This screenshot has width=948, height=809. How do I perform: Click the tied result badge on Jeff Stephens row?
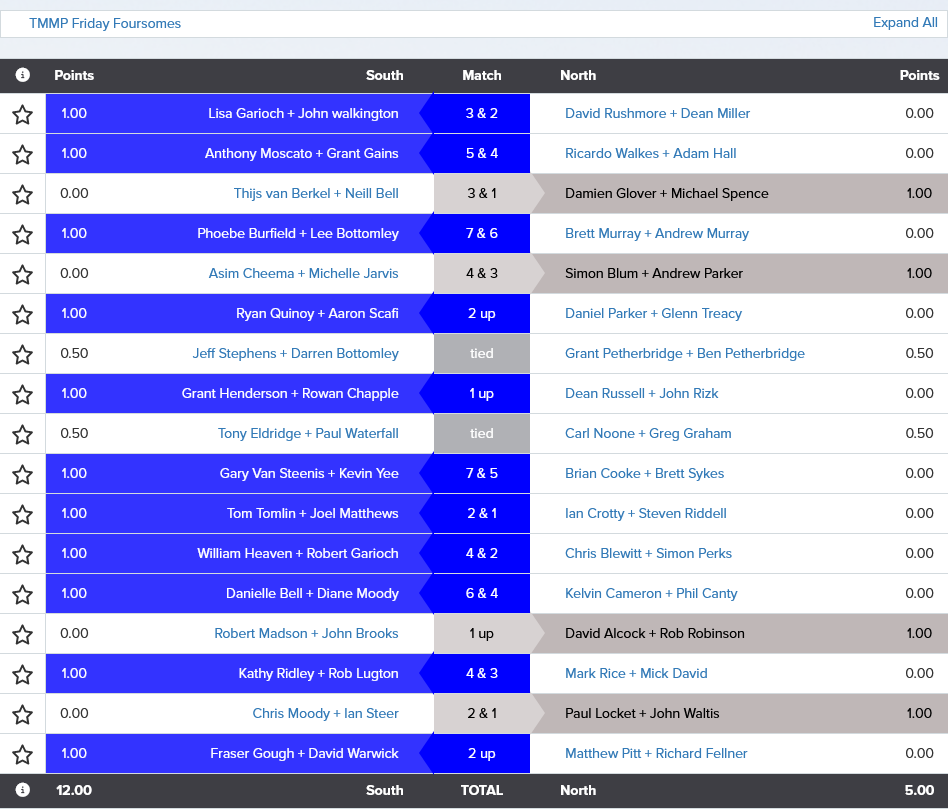(481, 353)
